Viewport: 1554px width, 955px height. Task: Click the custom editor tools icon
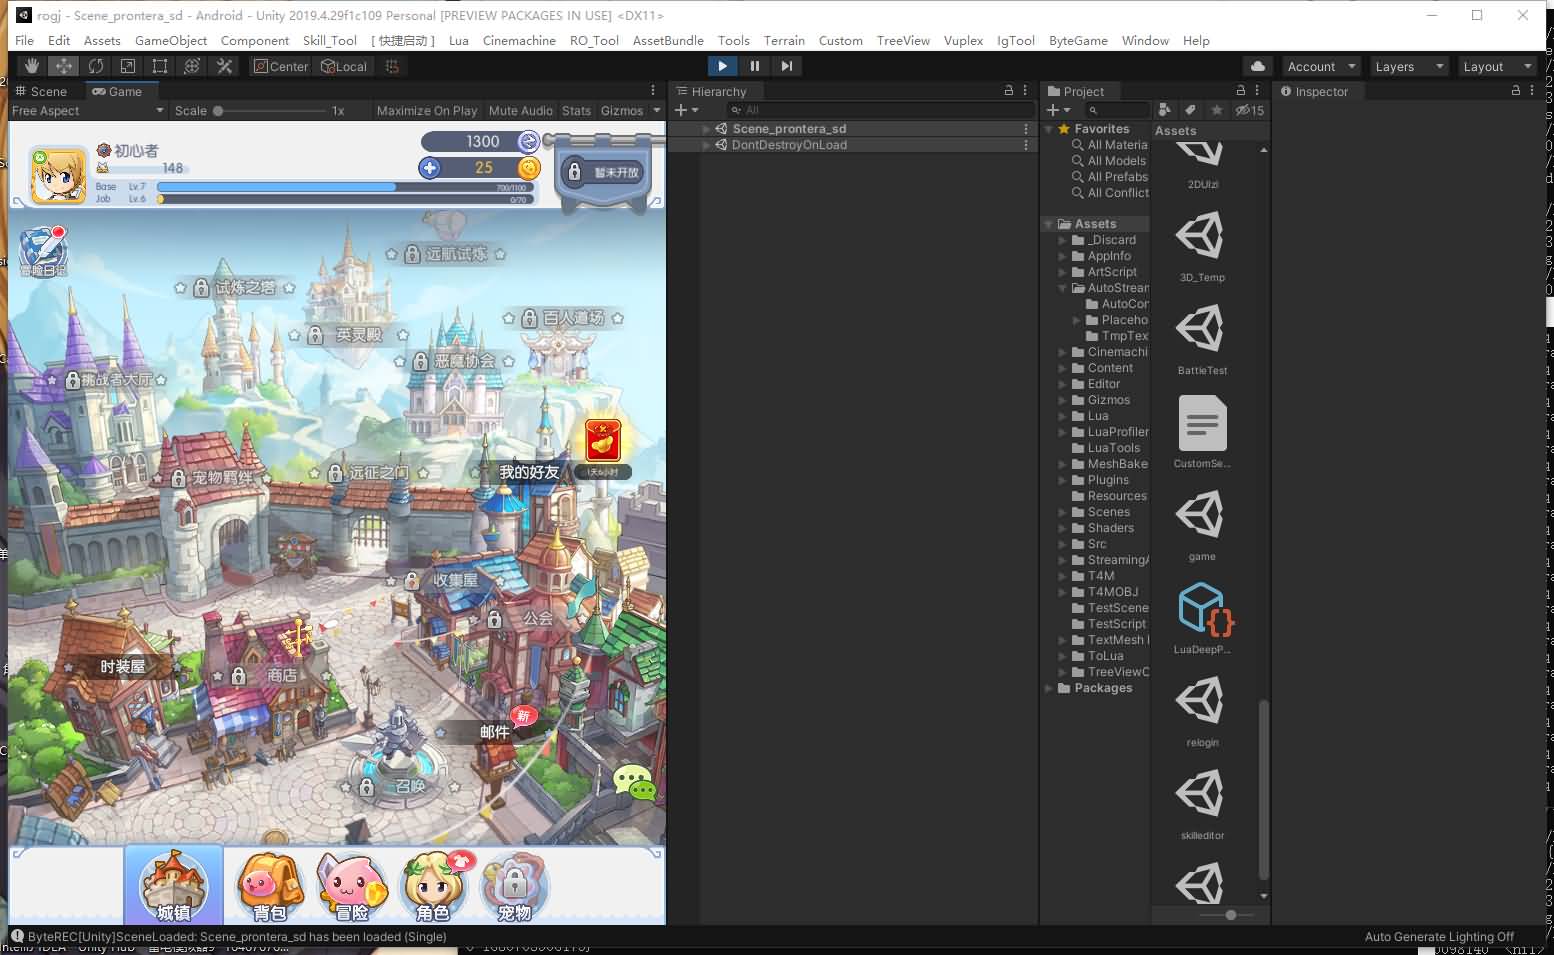tap(225, 66)
